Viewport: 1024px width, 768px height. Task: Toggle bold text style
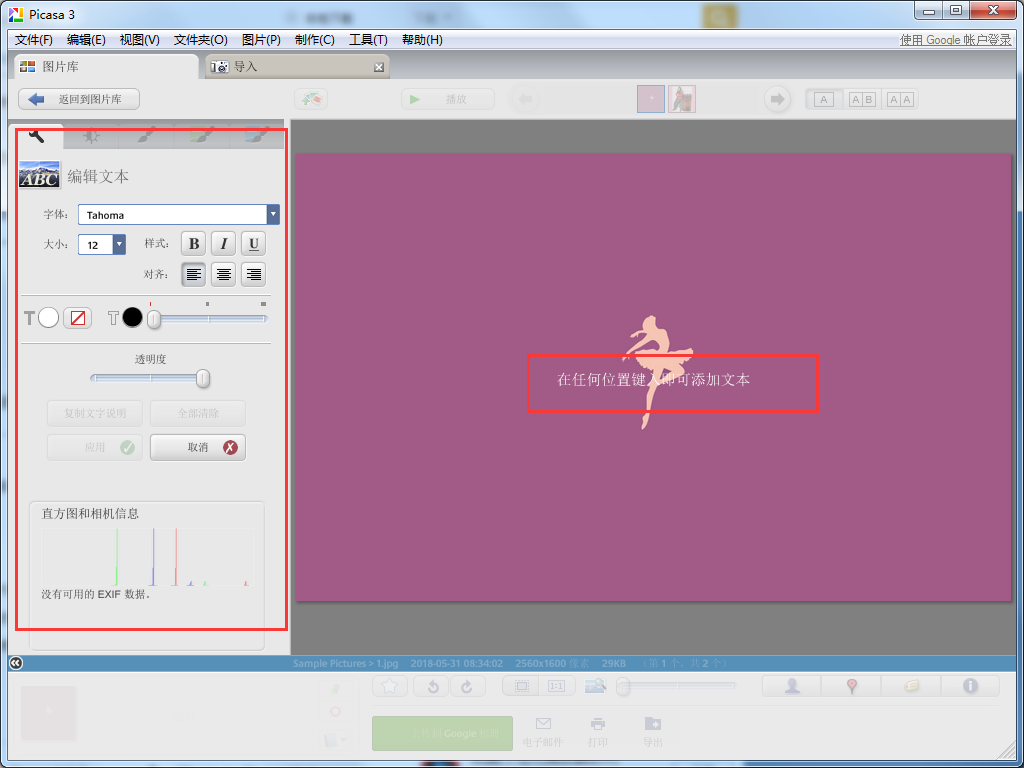pos(193,243)
